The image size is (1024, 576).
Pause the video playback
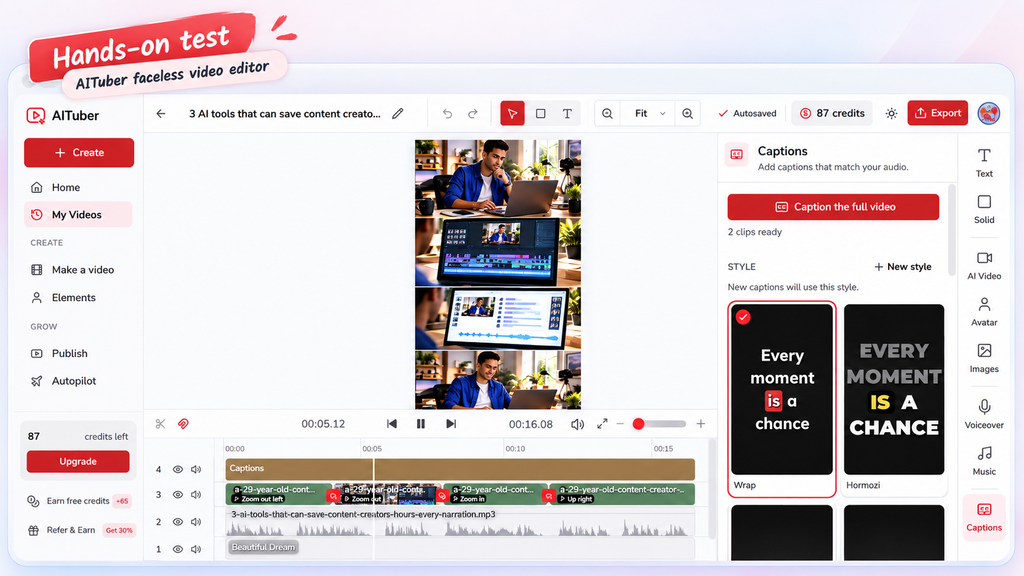coord(421,424)
